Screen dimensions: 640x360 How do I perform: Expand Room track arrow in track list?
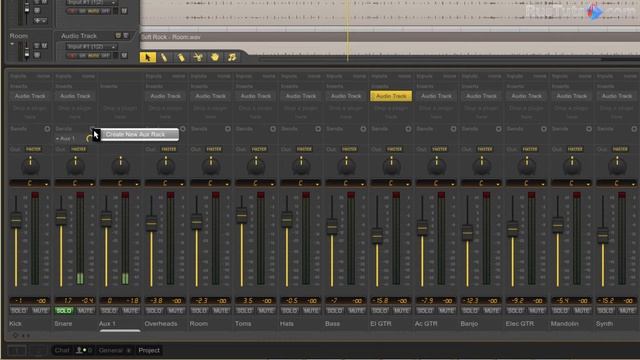tap(12, 44)
